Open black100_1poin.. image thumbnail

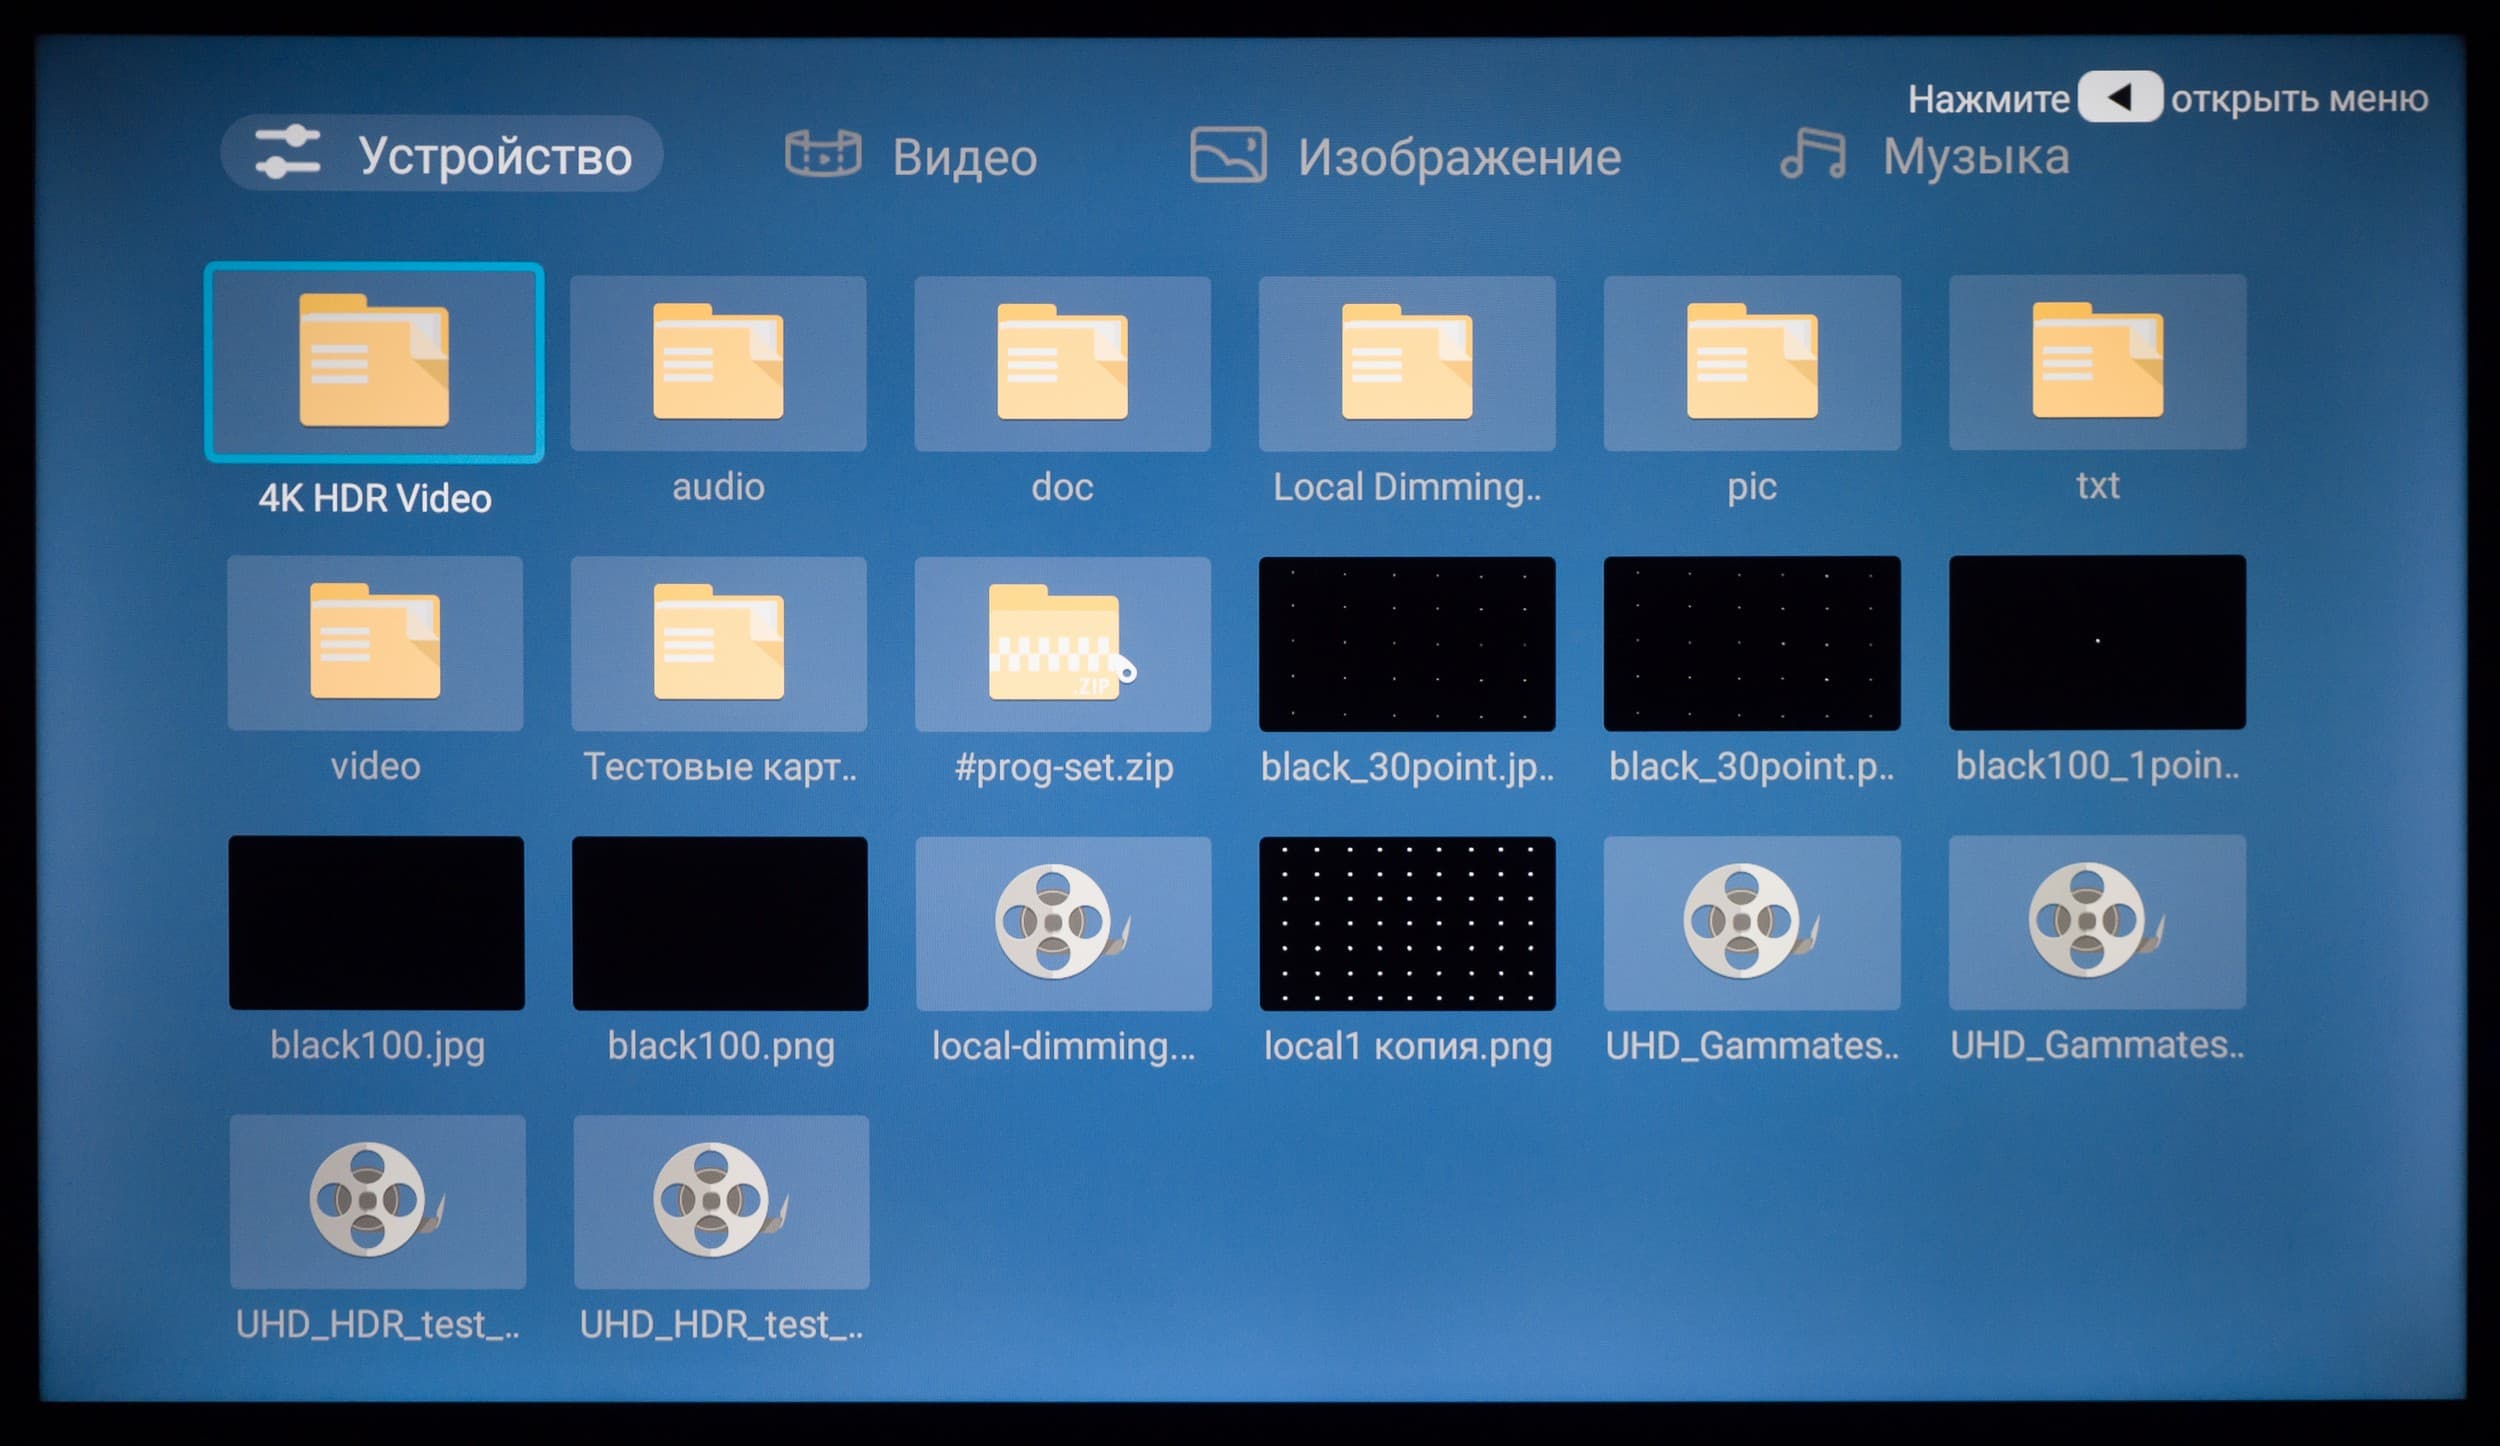(x=2097, y=642)
